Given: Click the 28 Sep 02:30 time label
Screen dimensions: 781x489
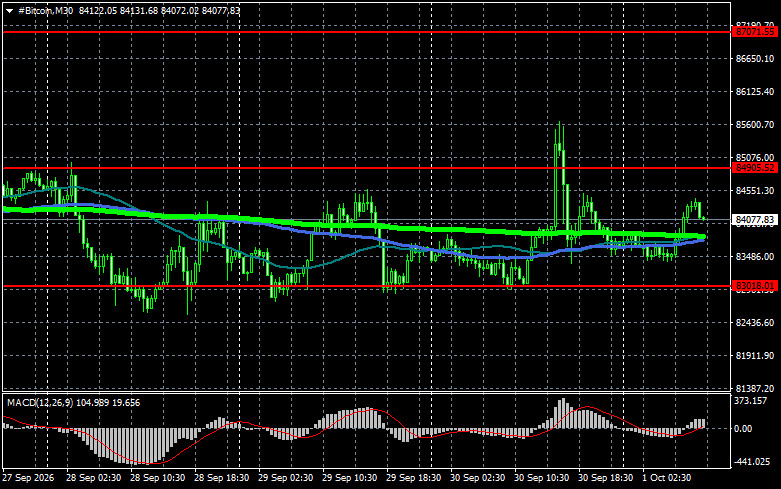Looking at the screenshot, I should (94, 478).
